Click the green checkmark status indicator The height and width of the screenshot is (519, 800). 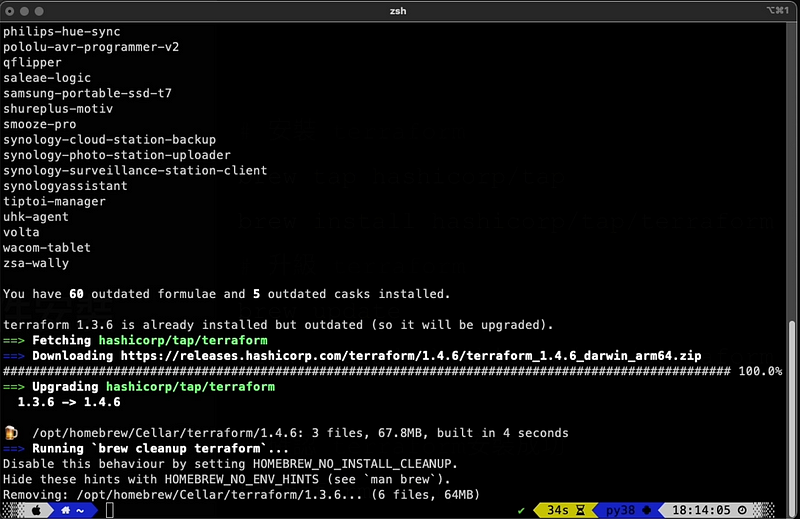(x=521, y=510)
